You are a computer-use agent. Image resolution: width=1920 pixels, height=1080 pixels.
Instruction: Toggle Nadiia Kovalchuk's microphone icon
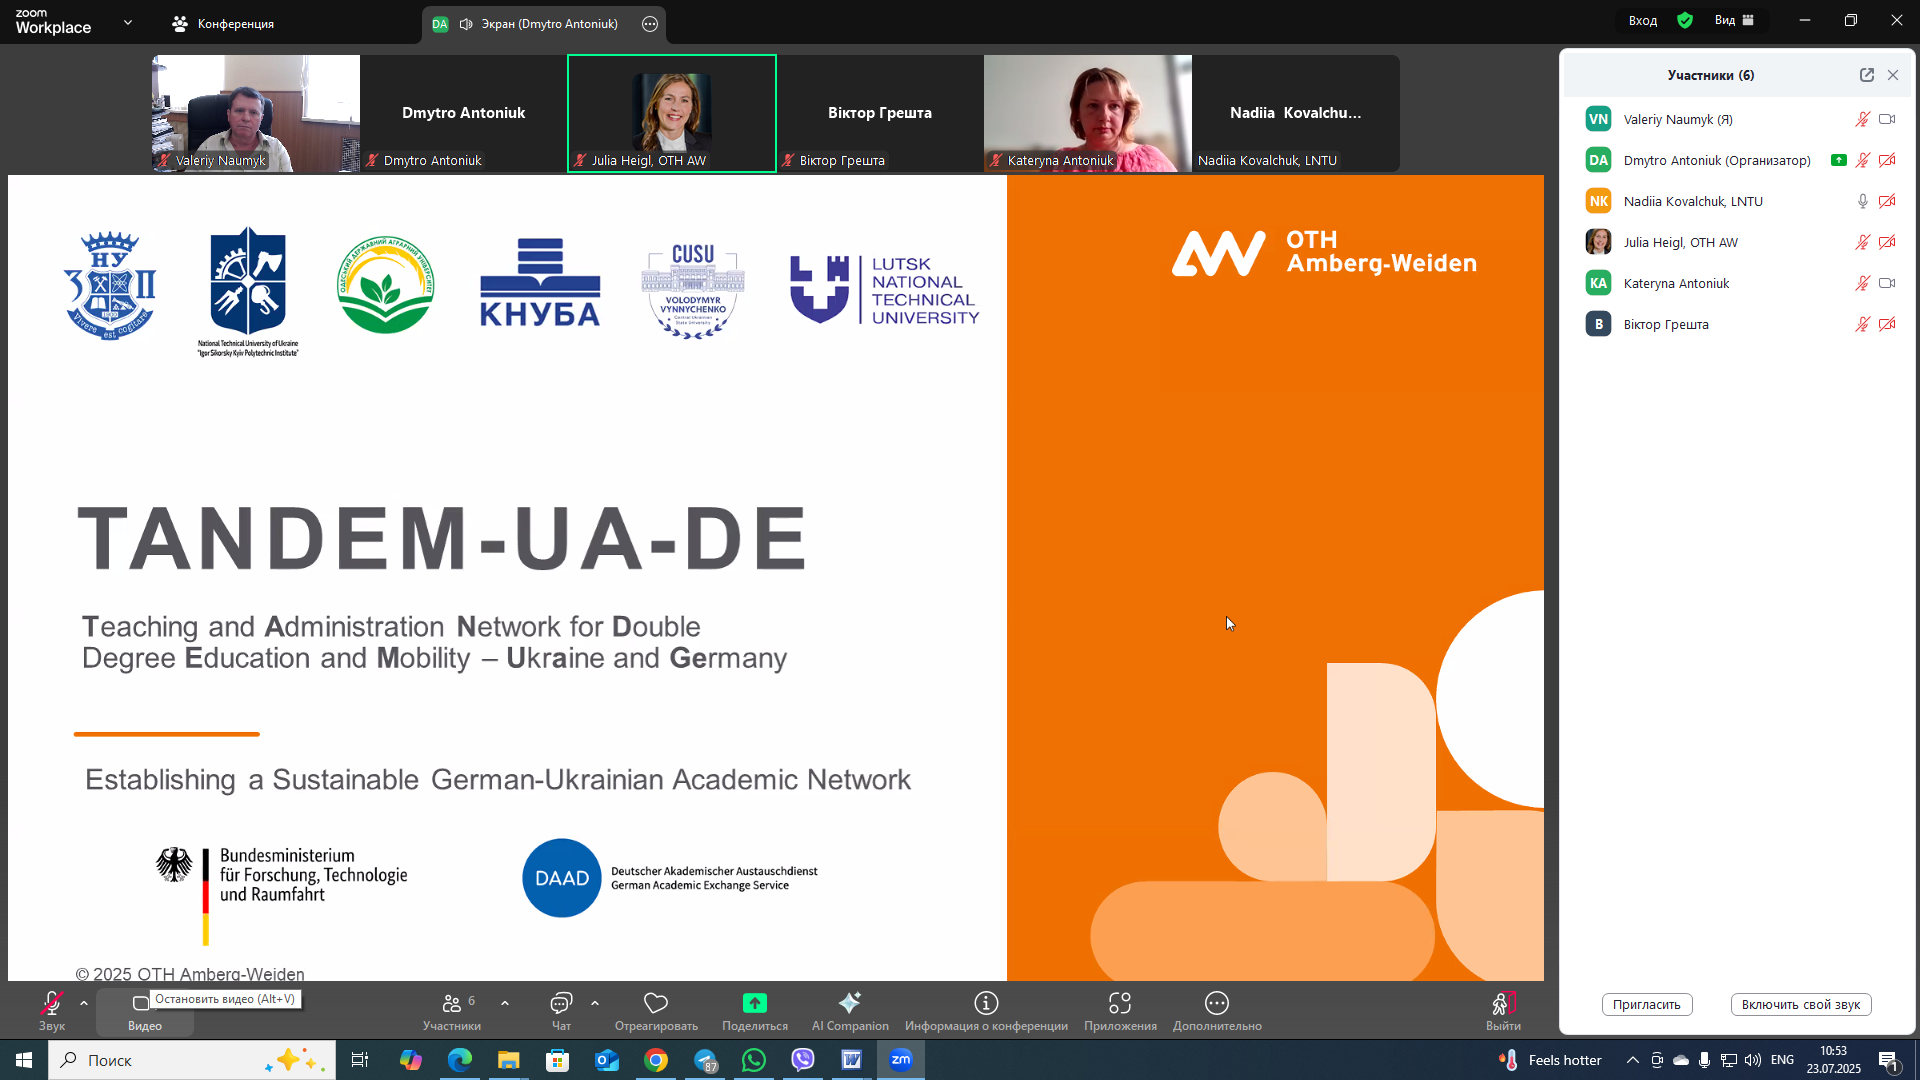click(1862, 201)
